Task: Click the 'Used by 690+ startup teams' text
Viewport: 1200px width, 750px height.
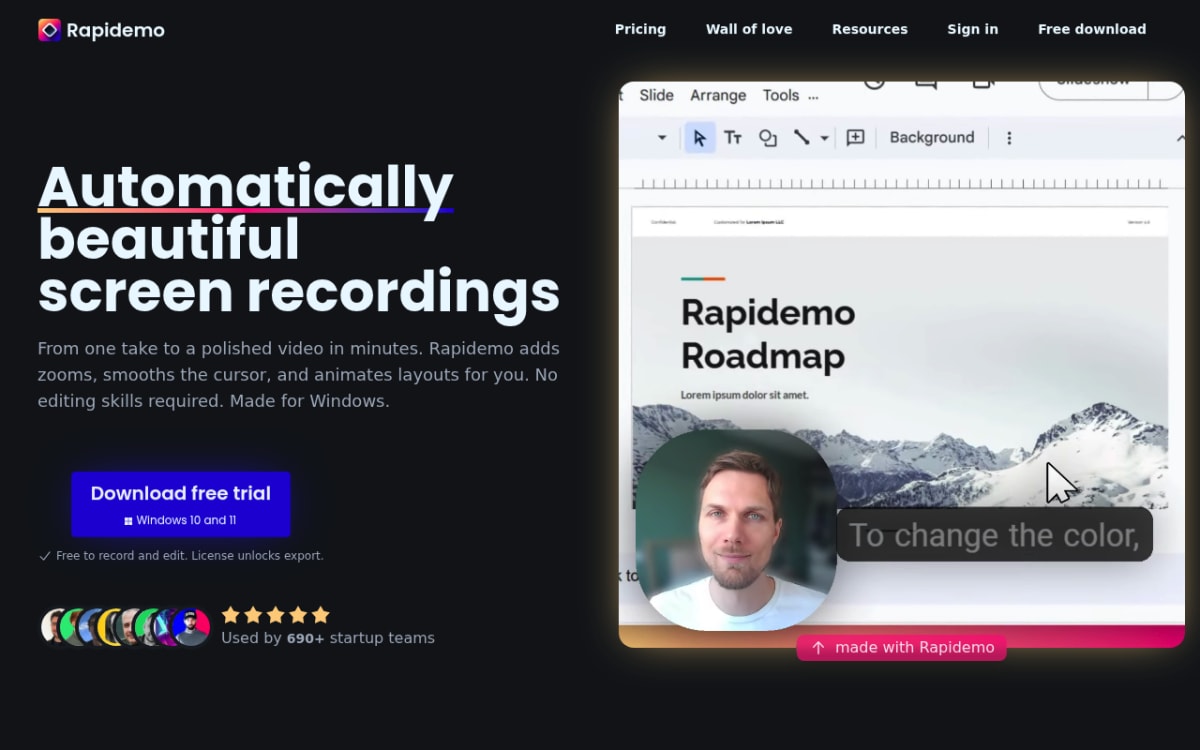Action: point(328,638)
